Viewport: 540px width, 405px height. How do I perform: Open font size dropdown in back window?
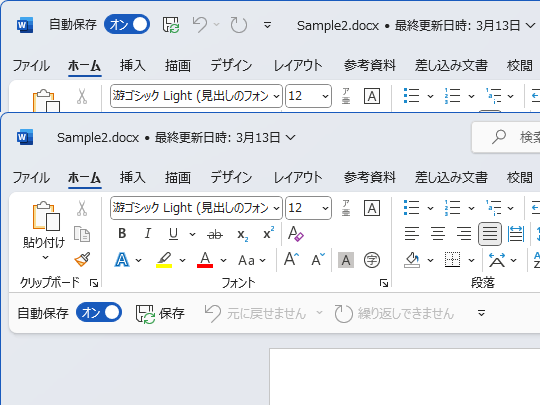[x=325, y=96]
